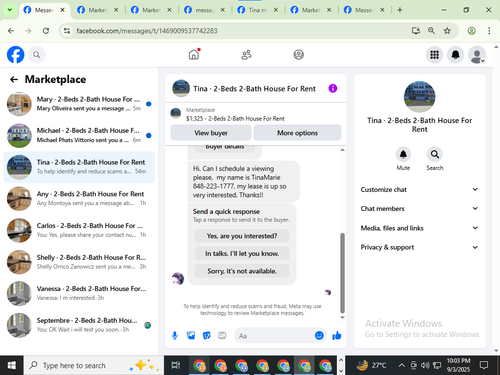Send quick reply 'Yes, are you interested?'
Viewport: 500px width, 375px height.
pos(242,236)
